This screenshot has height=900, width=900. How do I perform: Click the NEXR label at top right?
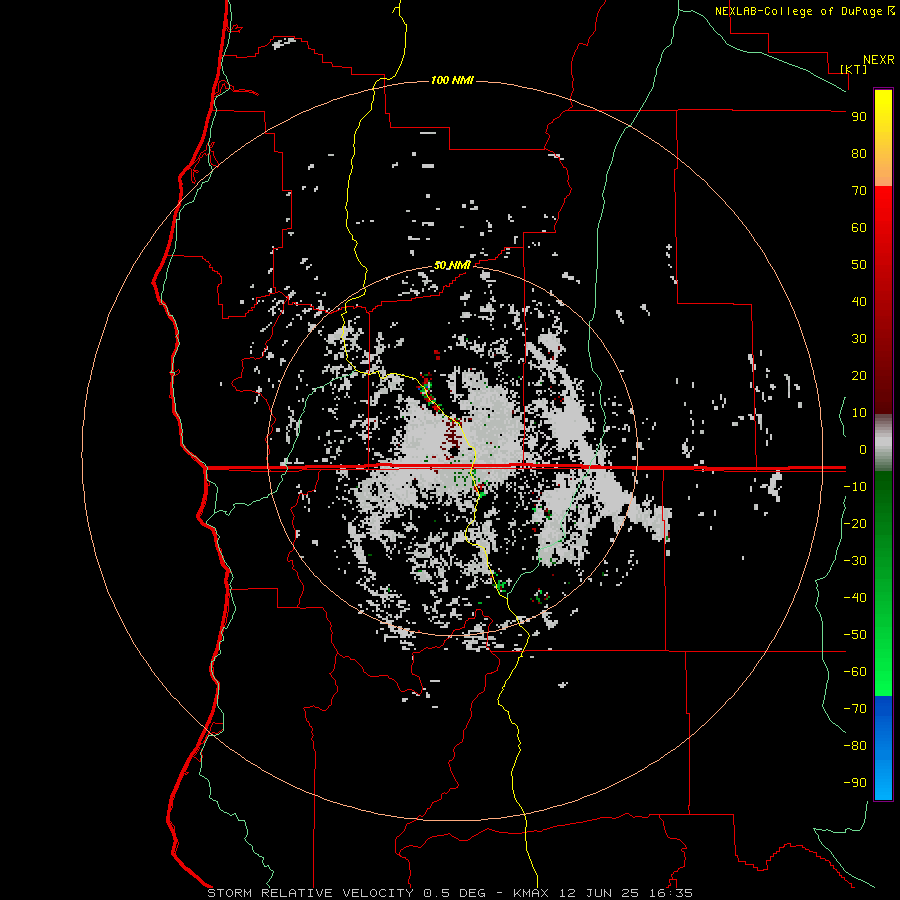879,60
